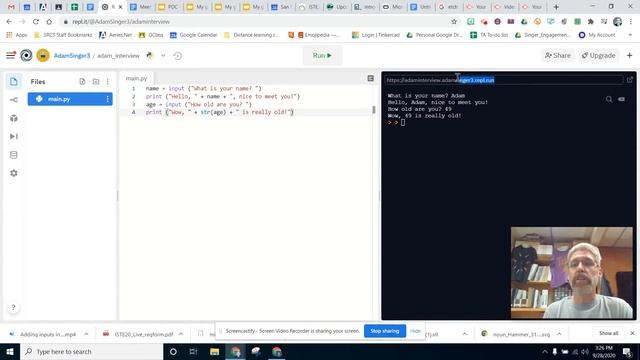640x360 pixels.
Task: Open the TA To-do list bookmark
Action: (489, 35)
